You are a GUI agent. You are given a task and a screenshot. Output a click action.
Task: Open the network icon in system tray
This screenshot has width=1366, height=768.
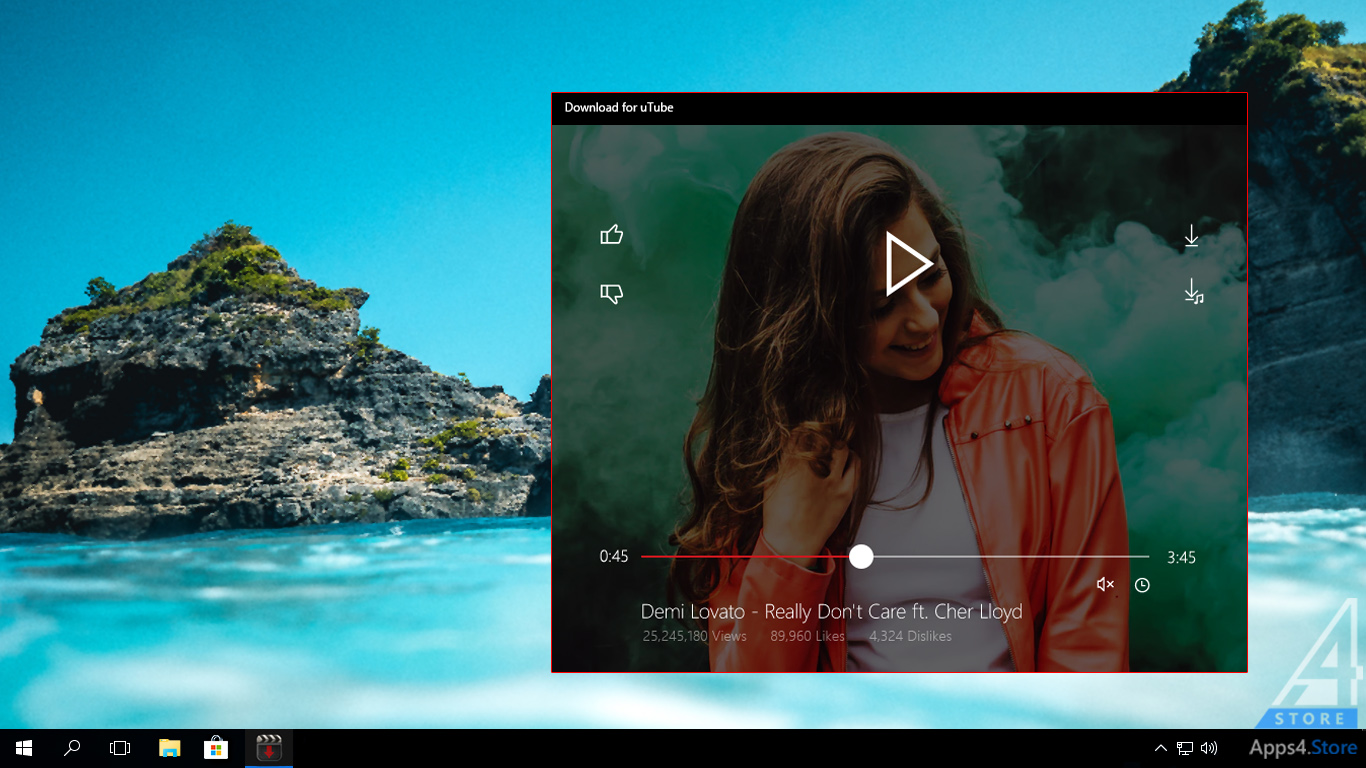point(1185,748)
